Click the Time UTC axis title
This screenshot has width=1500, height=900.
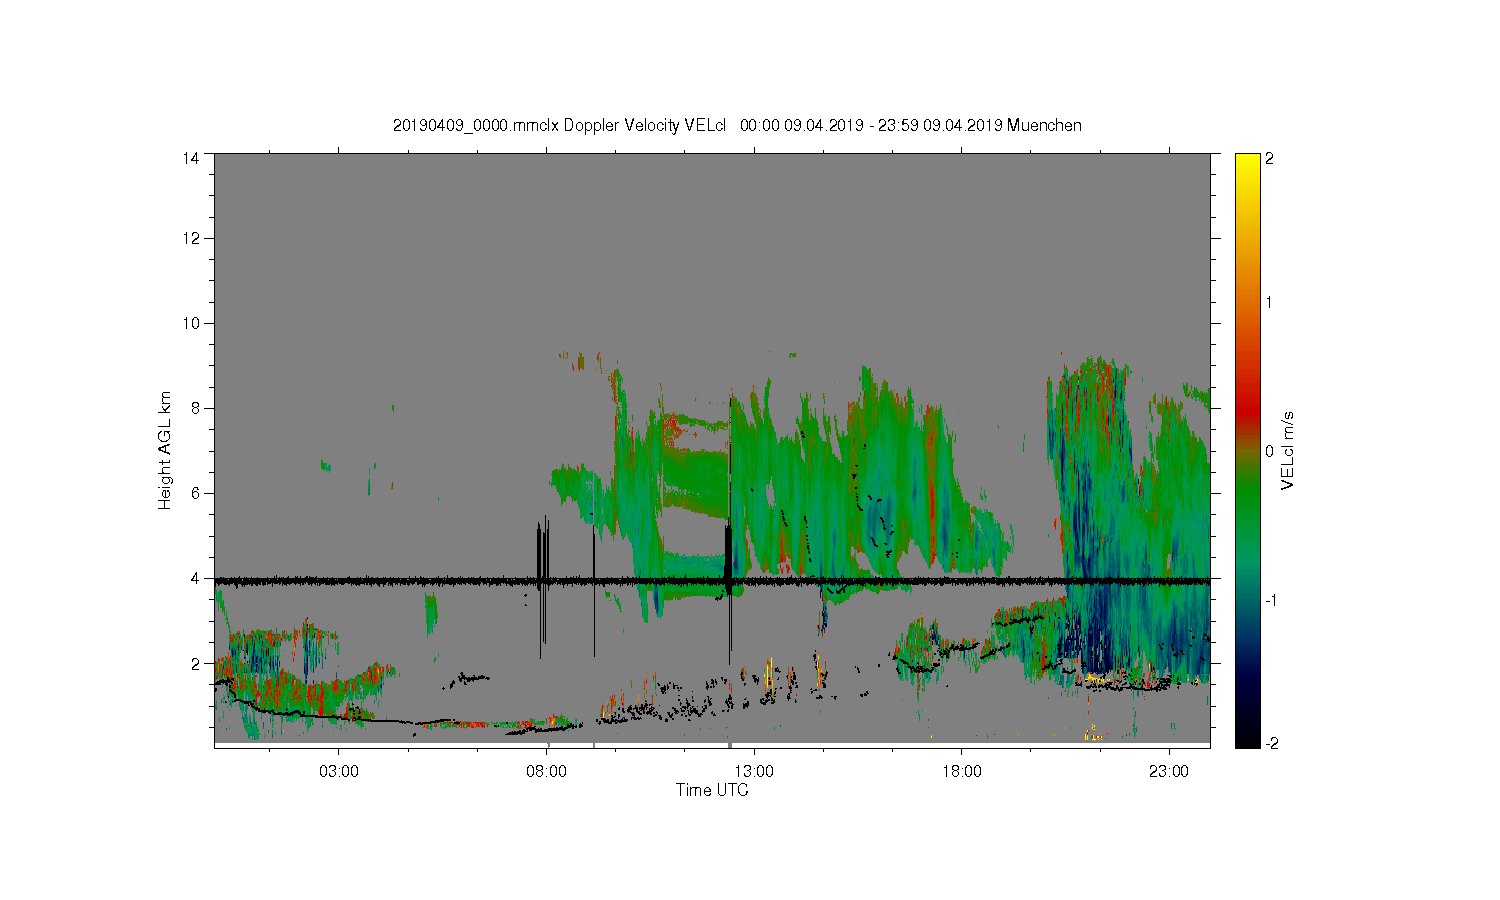712,790
